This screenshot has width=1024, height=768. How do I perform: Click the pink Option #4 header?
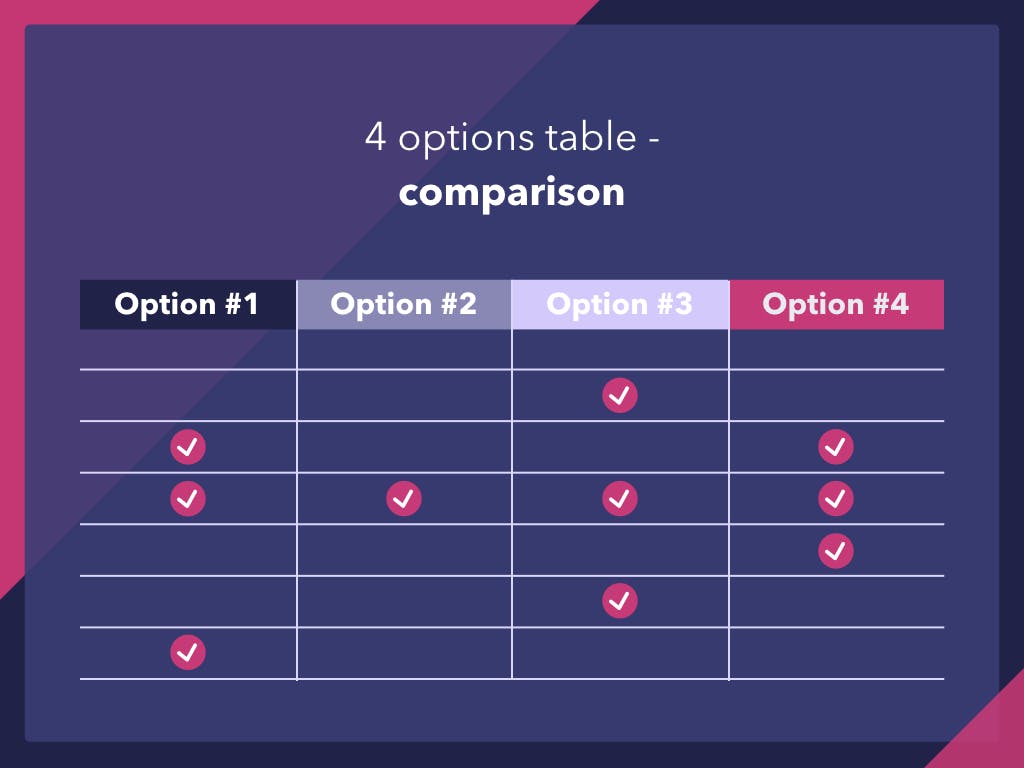tap(836, 304)
